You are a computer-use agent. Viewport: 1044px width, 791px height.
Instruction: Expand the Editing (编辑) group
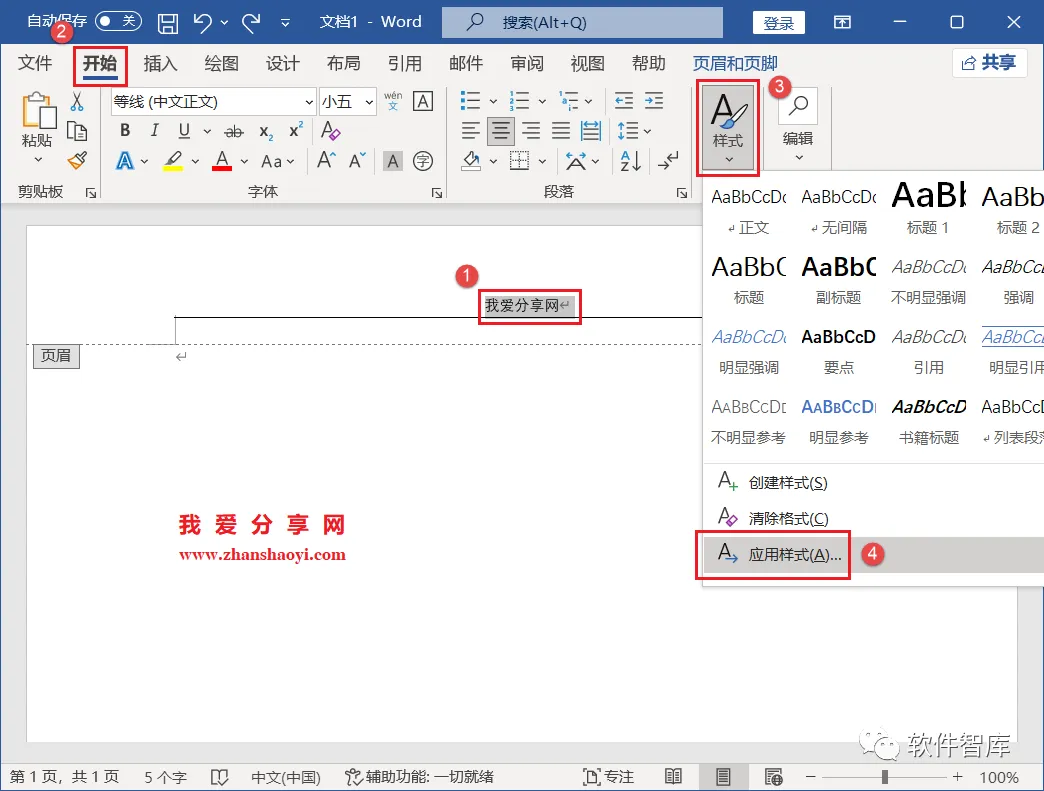[798, 128]
